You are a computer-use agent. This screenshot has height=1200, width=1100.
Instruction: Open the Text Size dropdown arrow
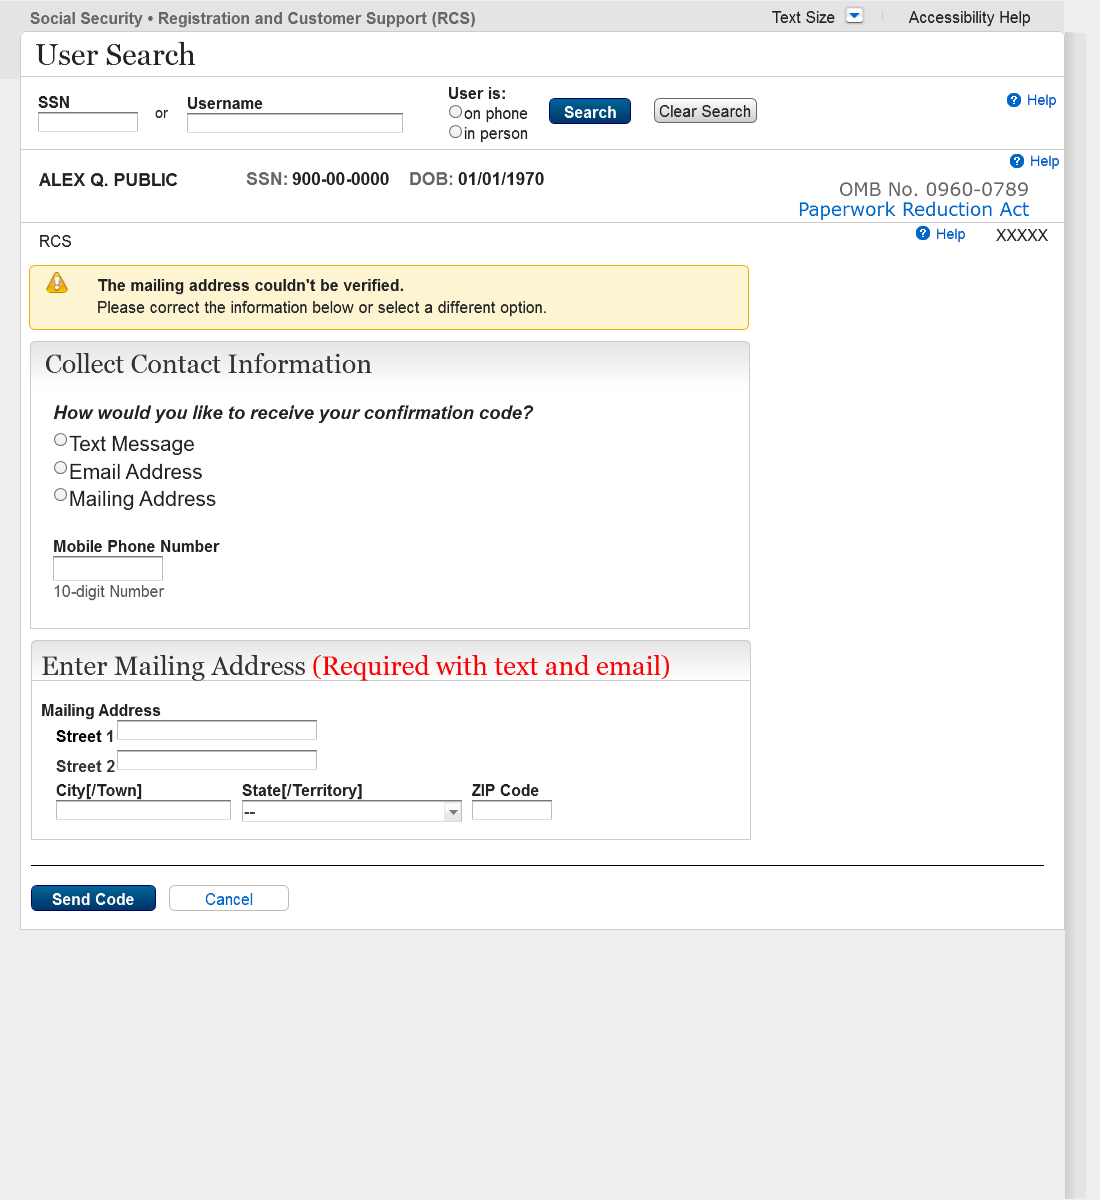coord(854,16)
